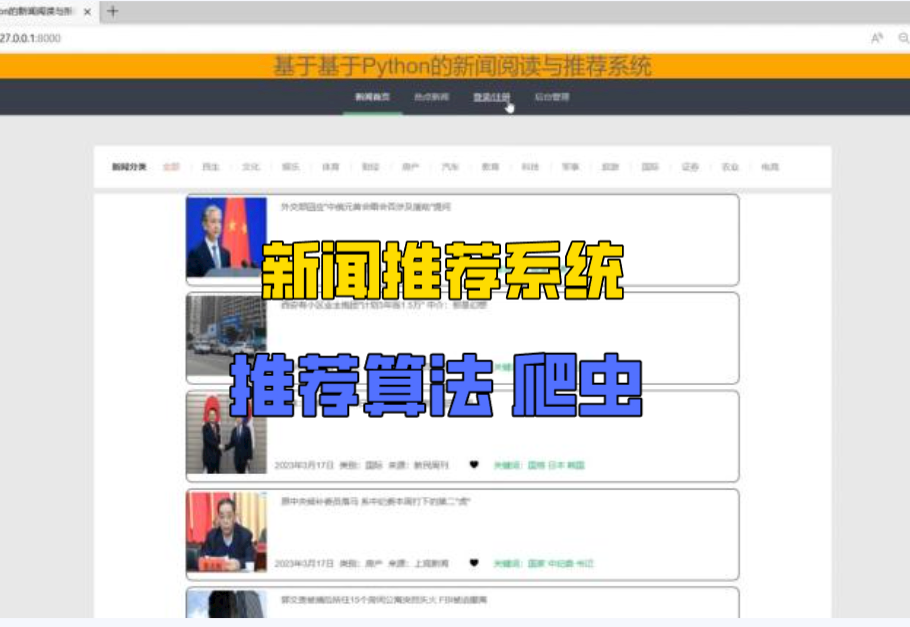The width and height of the screenshot is (910, 627).
Task: Open the street buildings news thumbnail
Action: (226, 336)
